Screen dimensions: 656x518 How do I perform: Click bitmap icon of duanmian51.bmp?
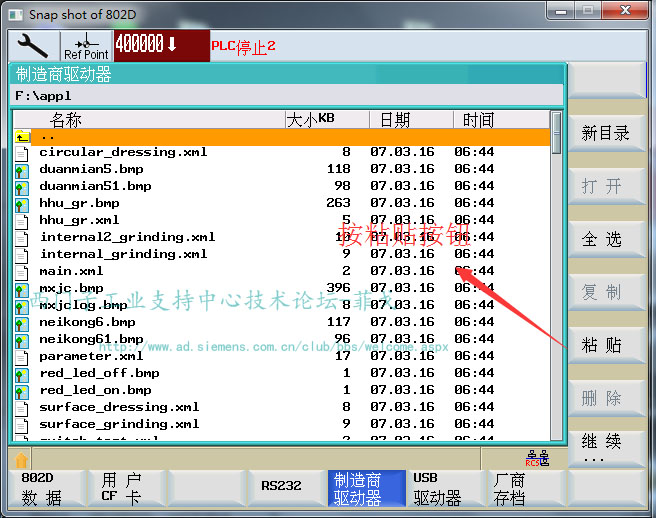tap(22, 188)
